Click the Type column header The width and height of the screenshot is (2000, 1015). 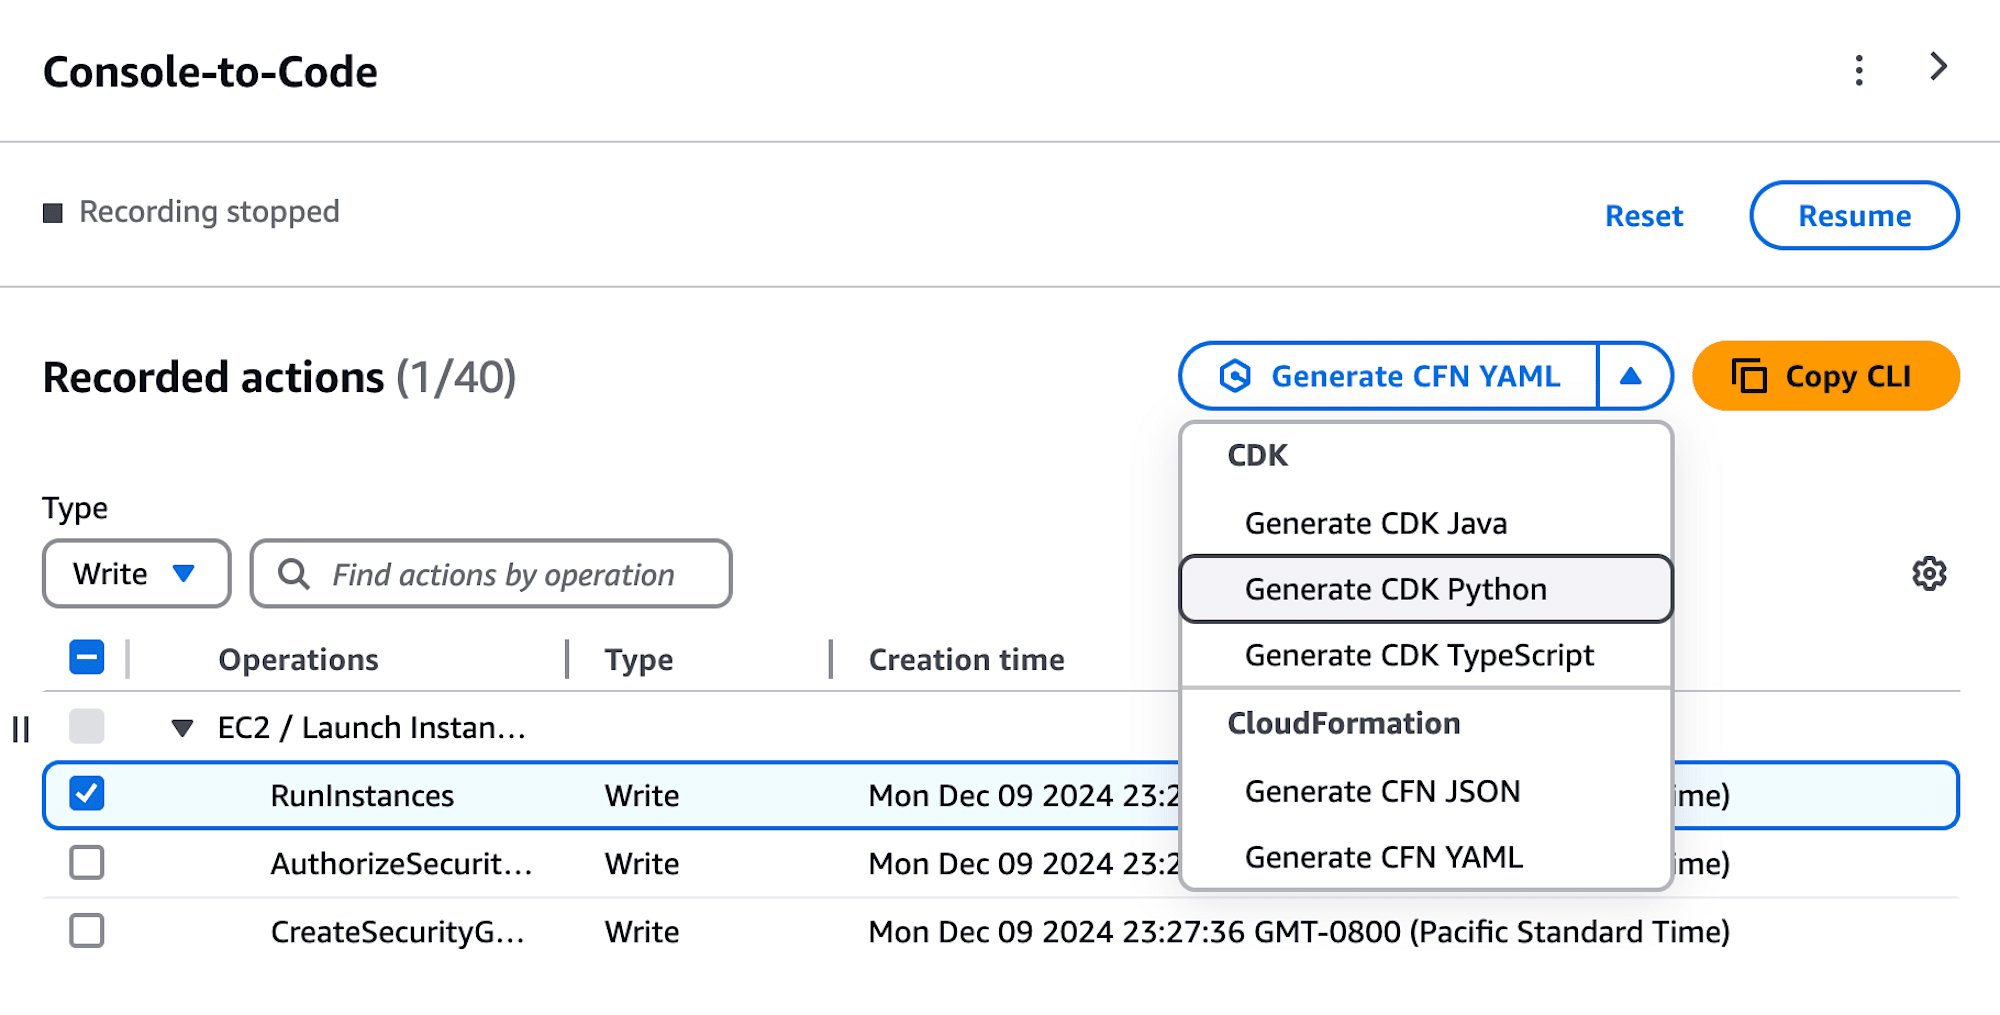(639, 660)
